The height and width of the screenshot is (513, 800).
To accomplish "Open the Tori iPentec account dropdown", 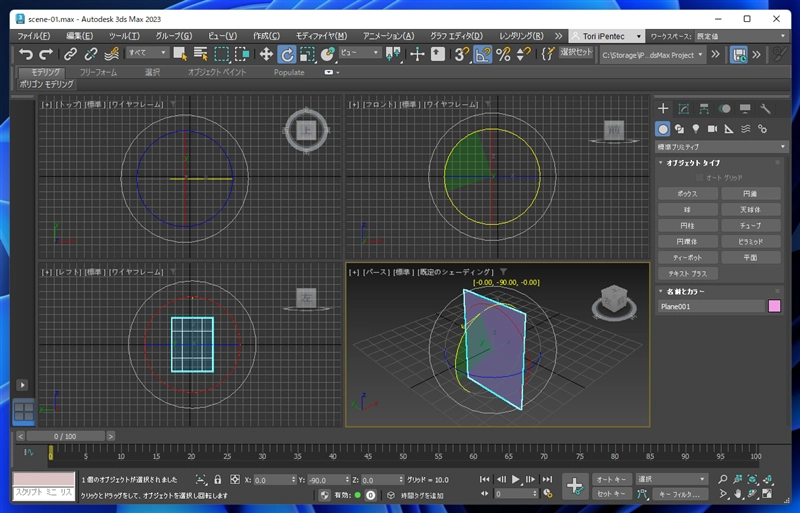I will point(606,36).
